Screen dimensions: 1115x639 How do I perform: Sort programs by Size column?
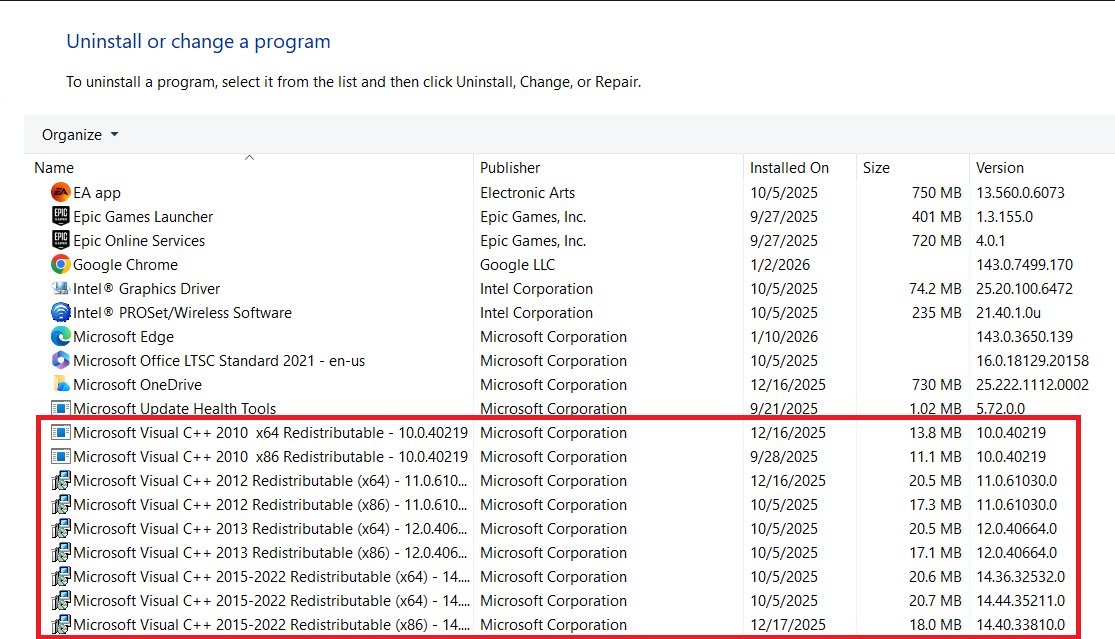click(x=876, y=168)
